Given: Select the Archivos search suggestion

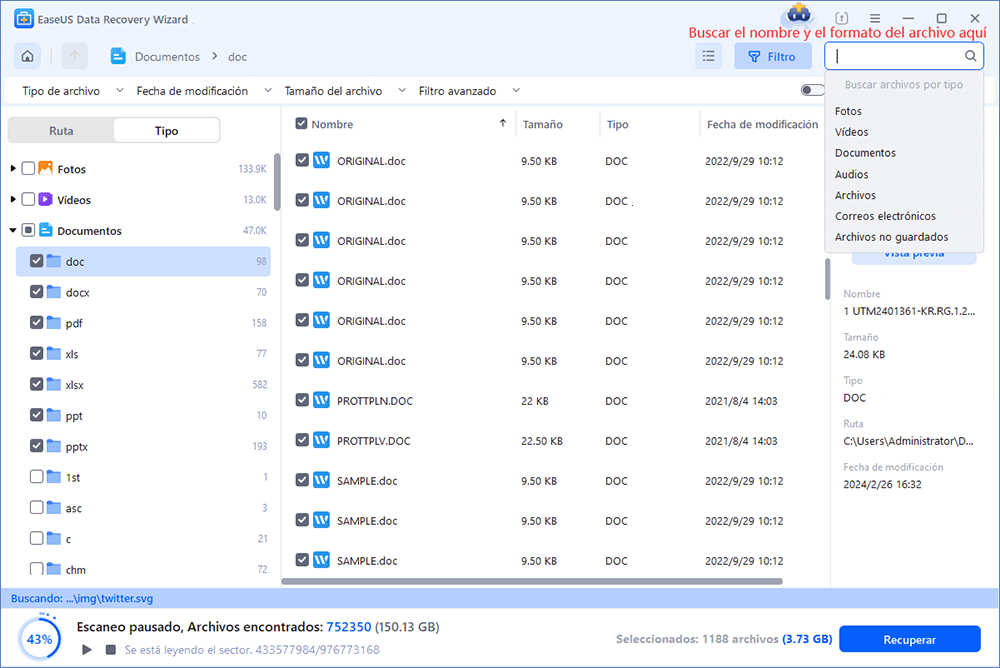Looking at the screenshot, I should point(855,195).
